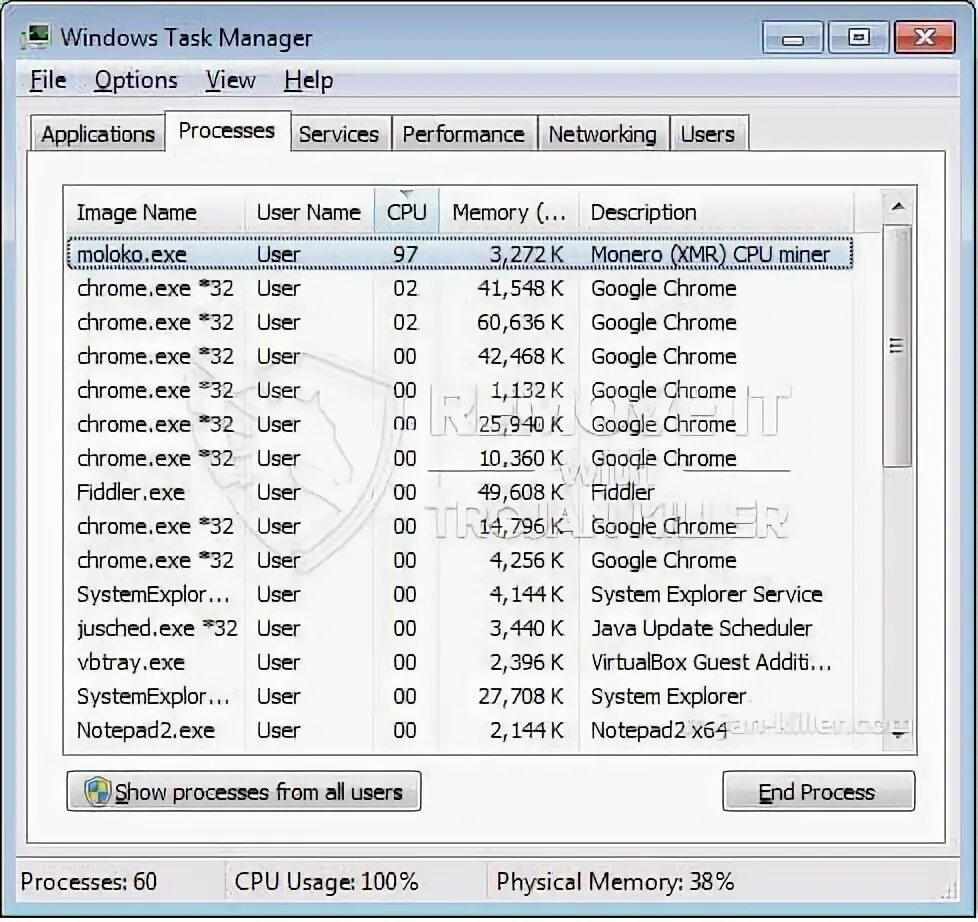Screen dimensions: 978x922
Task: Click Monero (XMR) CPU miner description
Action: (710, 255)
